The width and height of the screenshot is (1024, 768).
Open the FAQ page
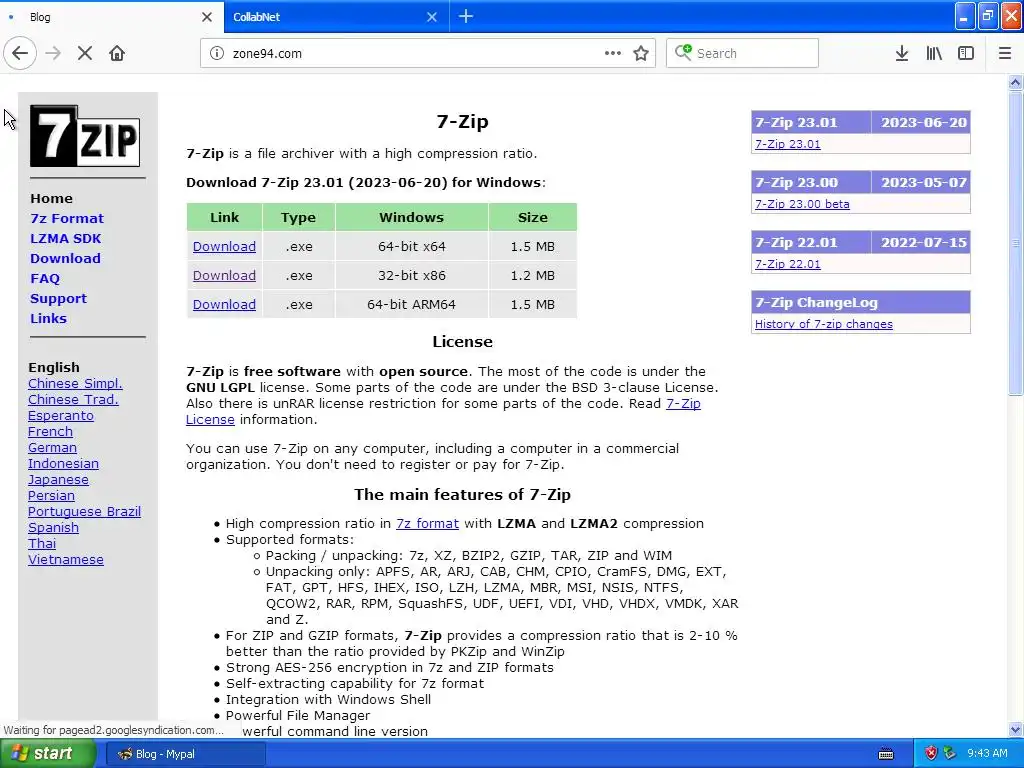pos(44,278)
